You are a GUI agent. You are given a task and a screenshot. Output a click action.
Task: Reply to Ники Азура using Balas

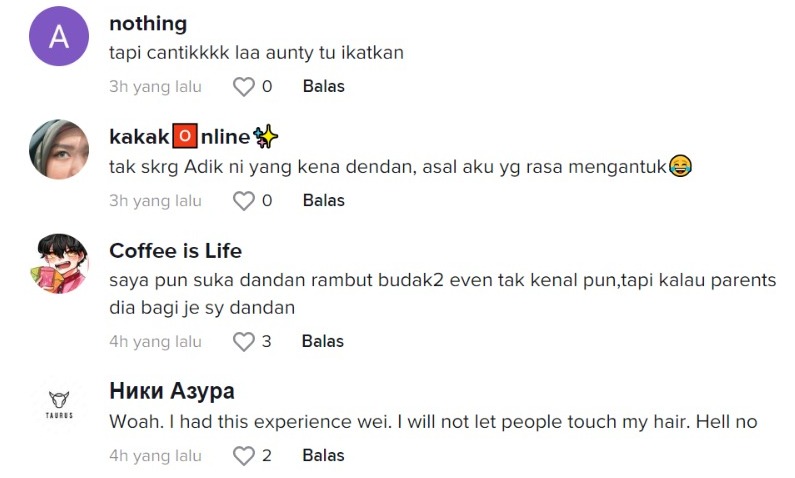tap(323, 456)
